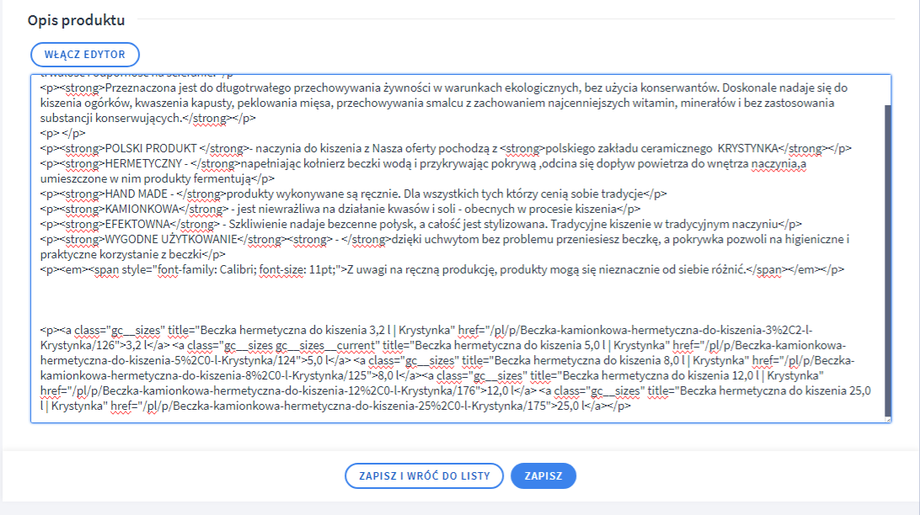Screen dimensions: 920x515
Task: Click 'umieszczone w nim produkty fermentują' text
Action: (x=146, y=179)
